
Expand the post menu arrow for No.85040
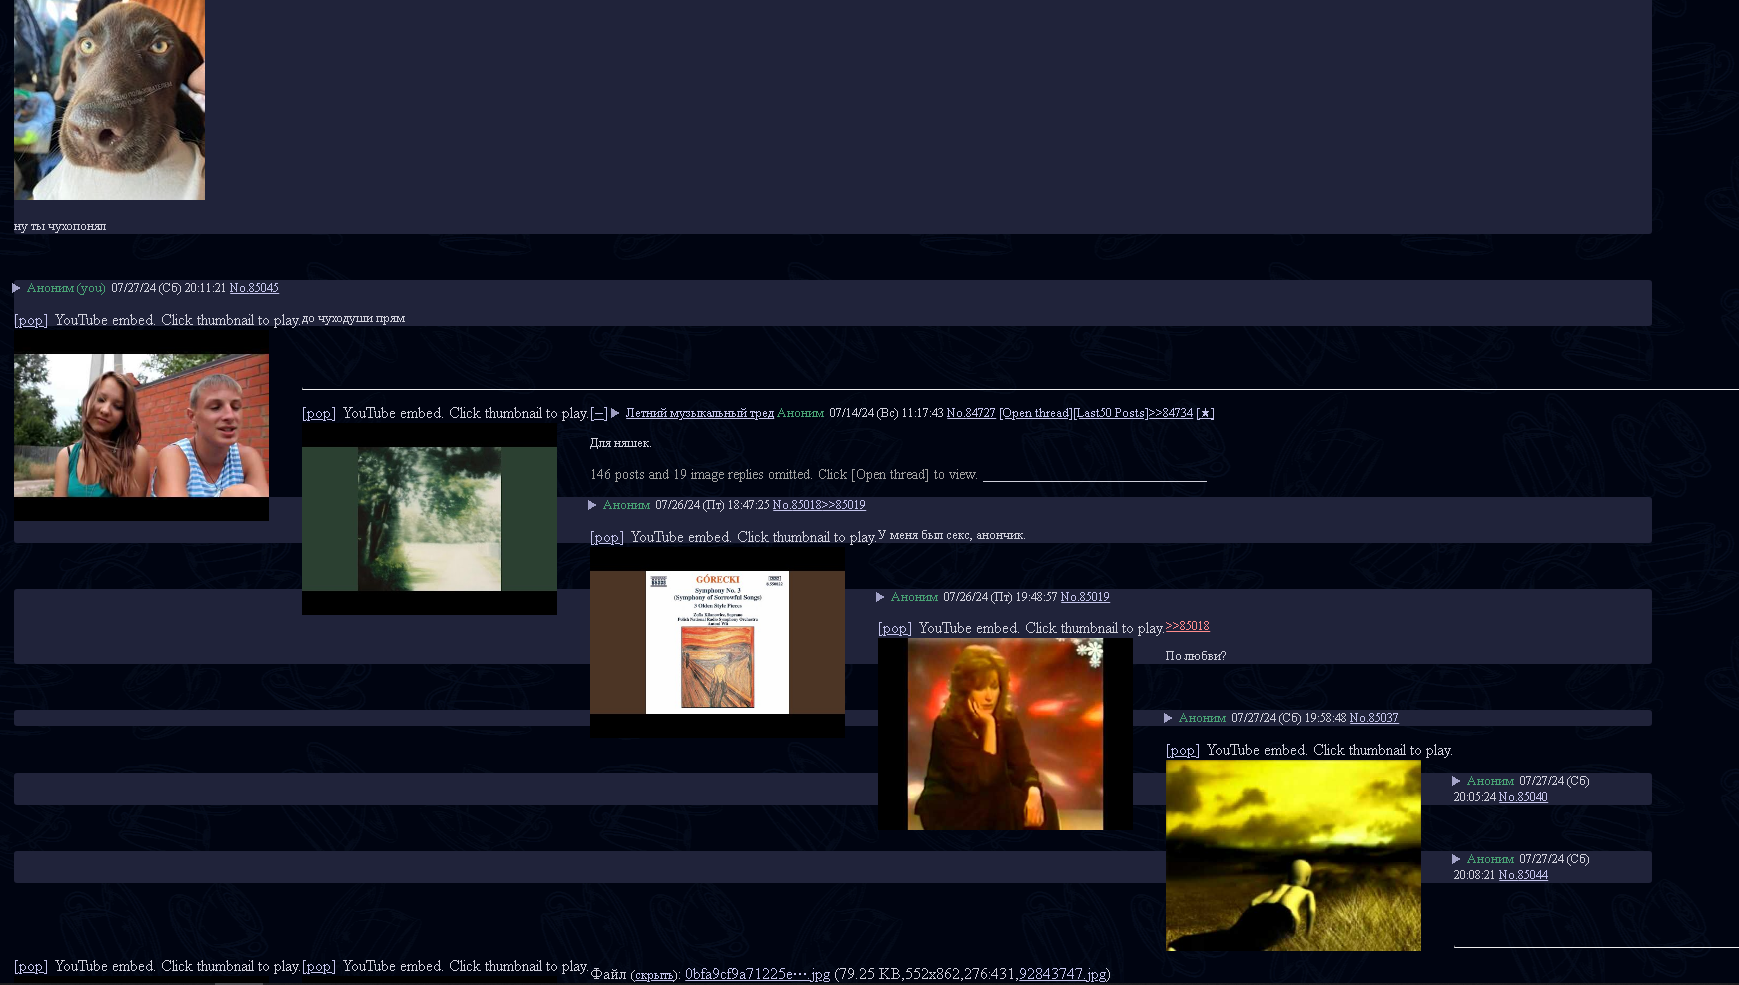[x=1456, y=781]
